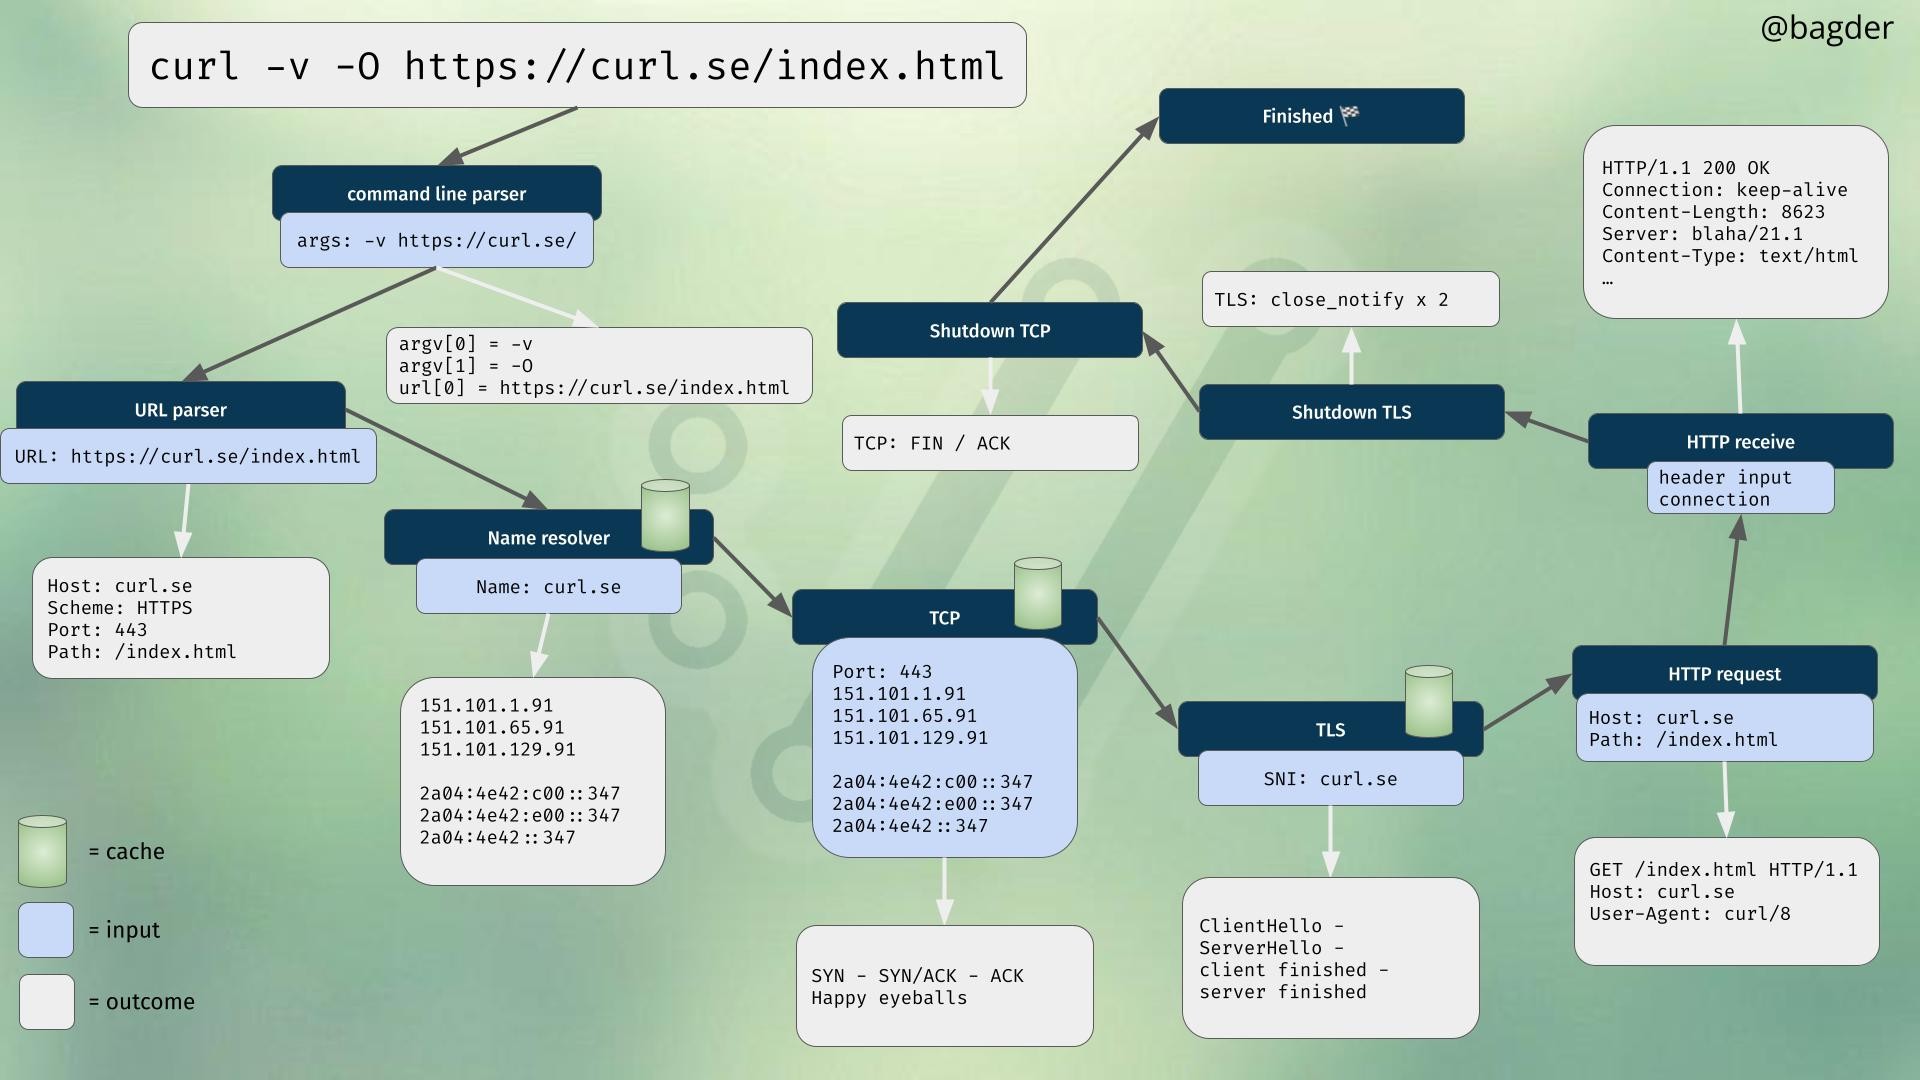Click the cache cylinder on TCP box
This screenshot has width=1920, height=1080.
(1037, 594)
